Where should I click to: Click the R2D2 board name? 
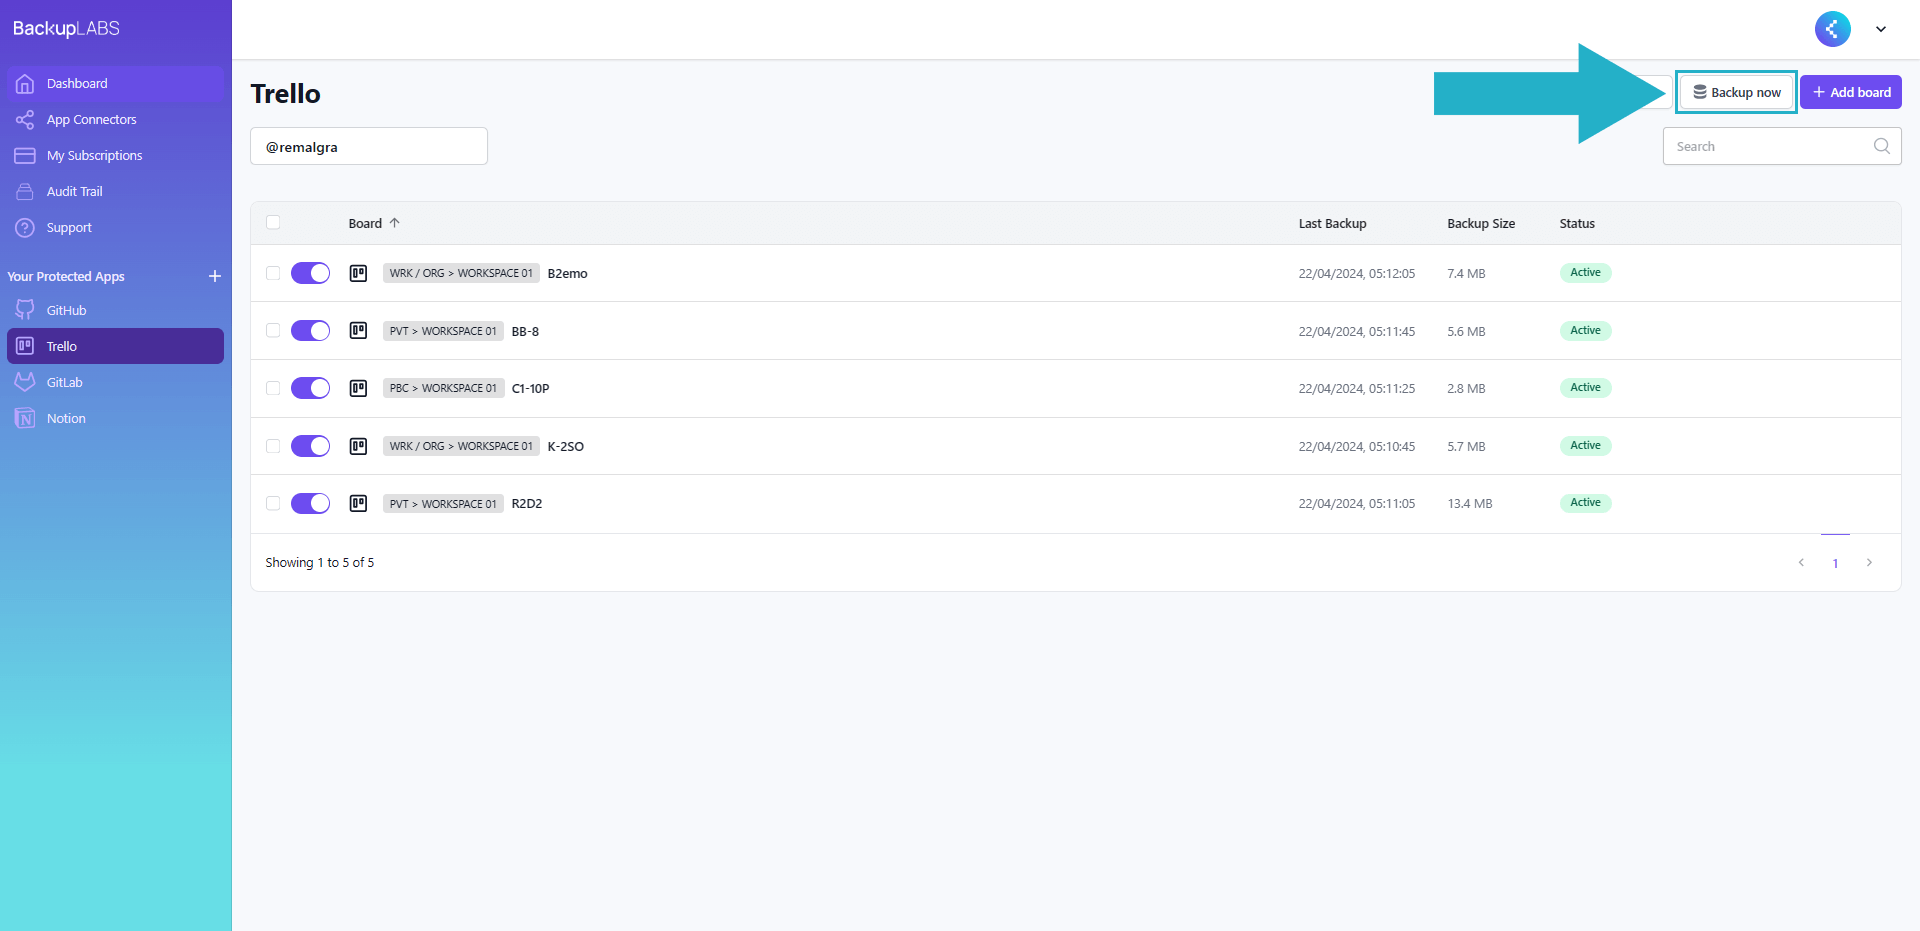pyautogui.click(x=527, y=504)
